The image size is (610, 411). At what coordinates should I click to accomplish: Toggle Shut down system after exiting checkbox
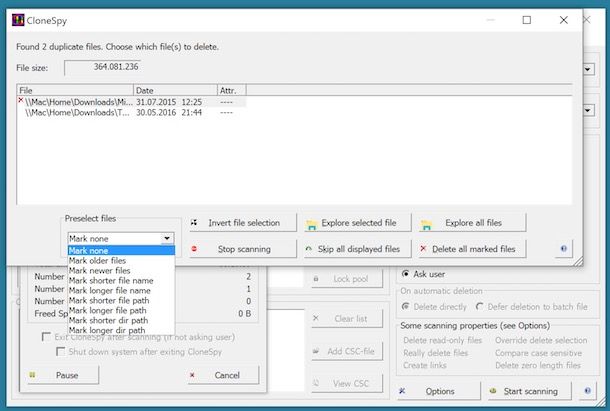click(x=60, y=352)
